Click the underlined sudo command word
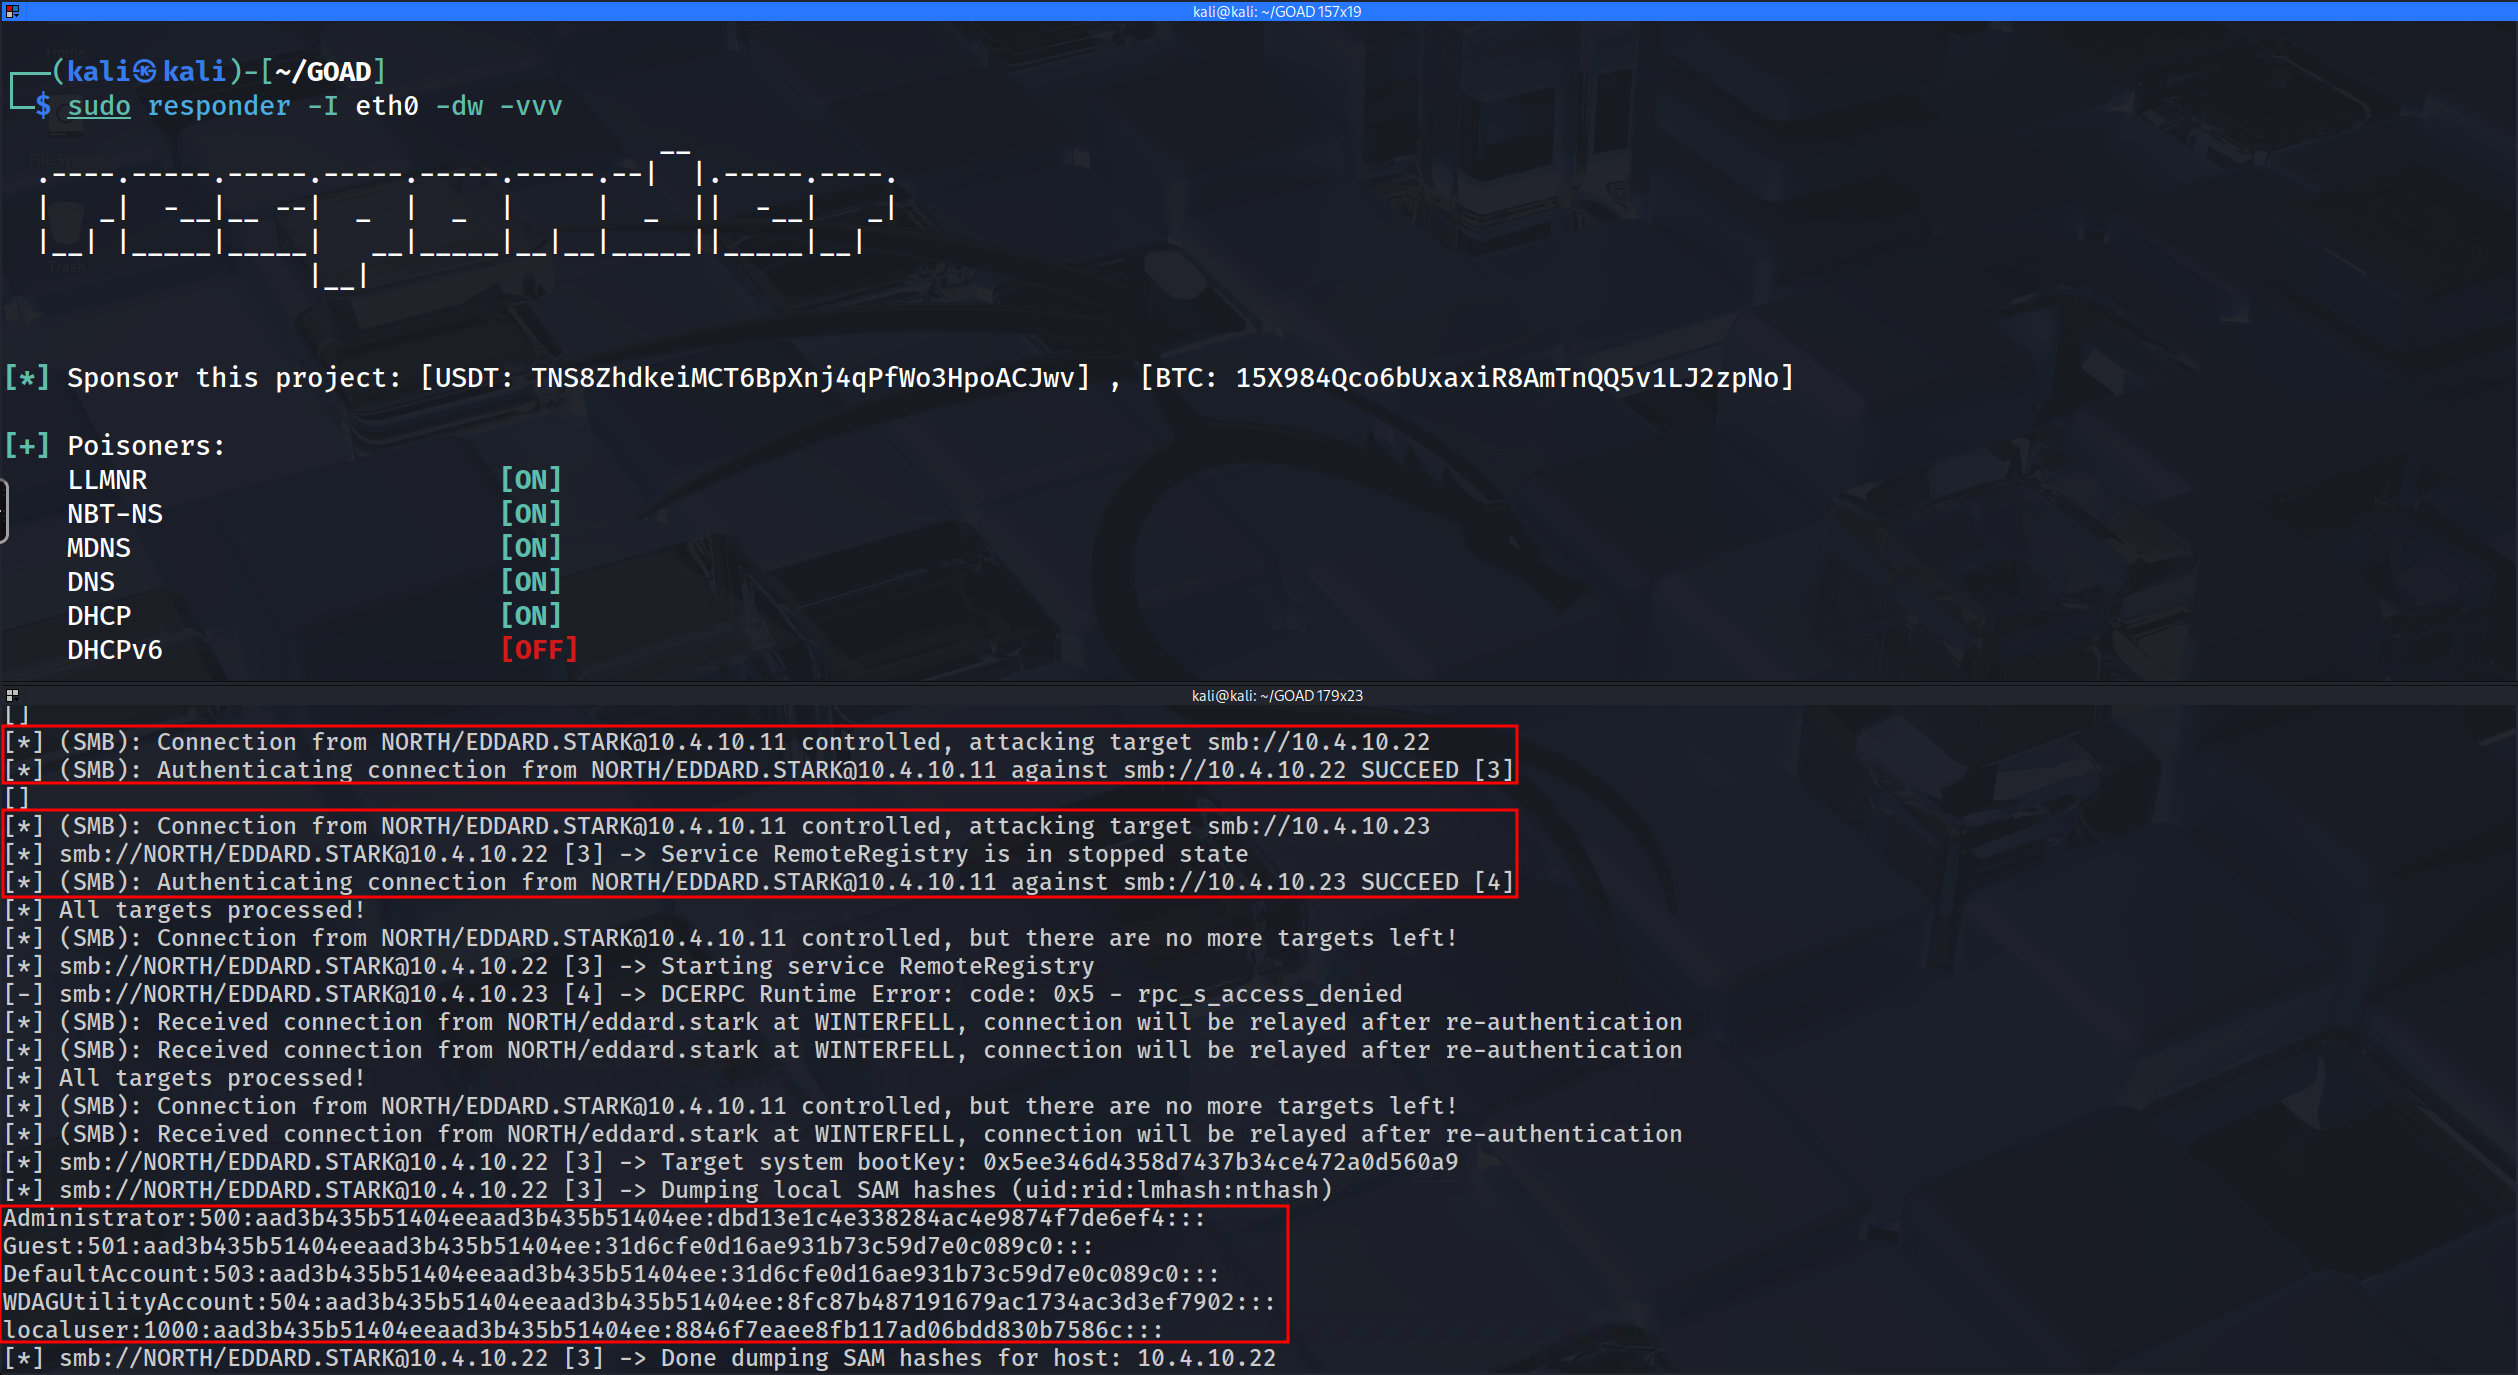This screenshot has width=2518, height=1375. click(x=98, y=106)
